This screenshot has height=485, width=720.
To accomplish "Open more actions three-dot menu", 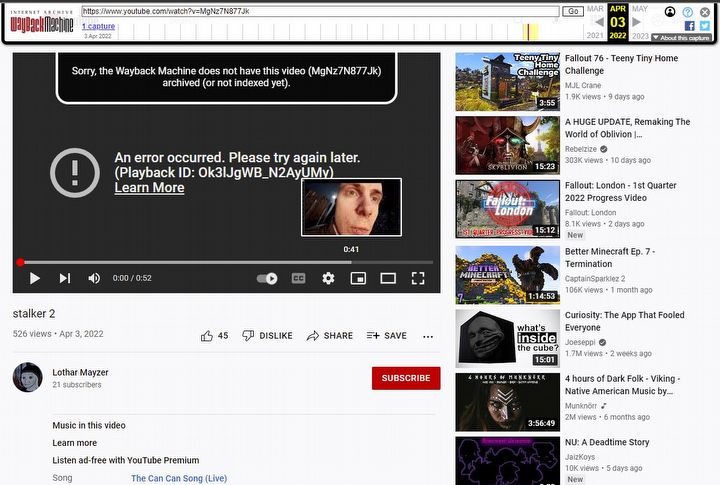I will click(x=428, y=336).
